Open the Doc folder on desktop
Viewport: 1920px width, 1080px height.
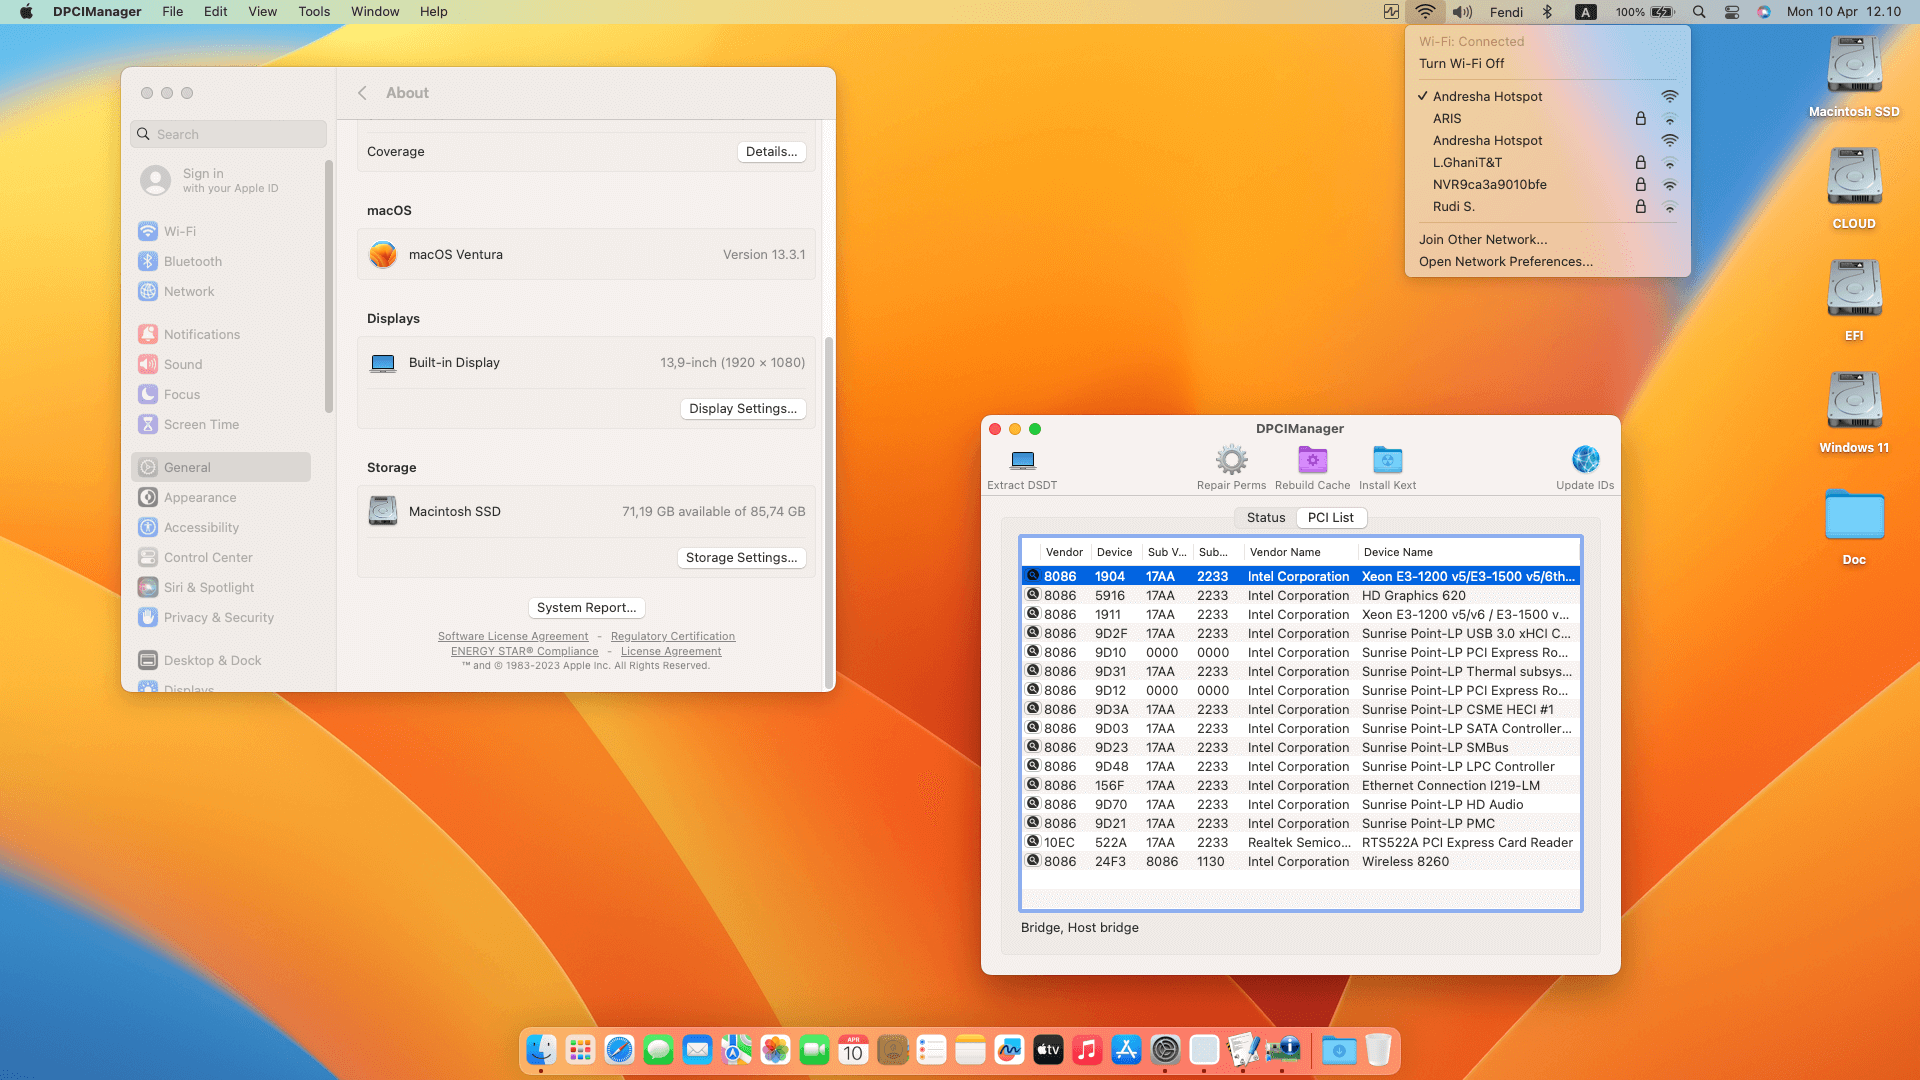[1854, 526]
